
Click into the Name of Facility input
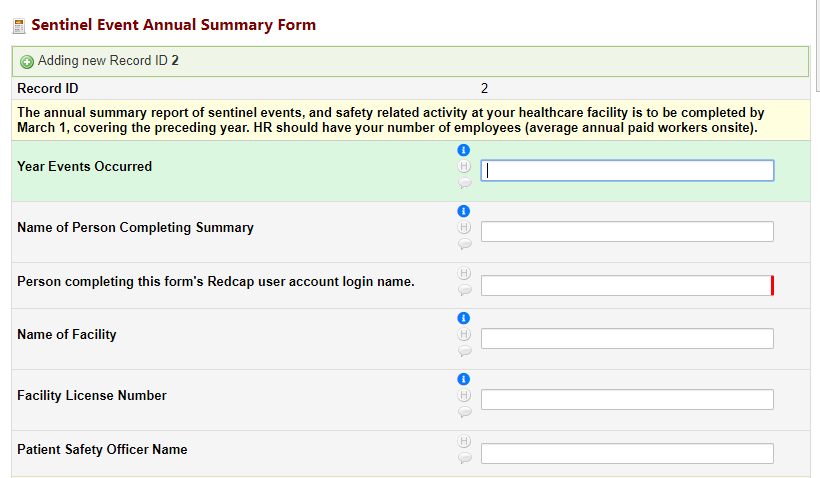click(627, 338)
